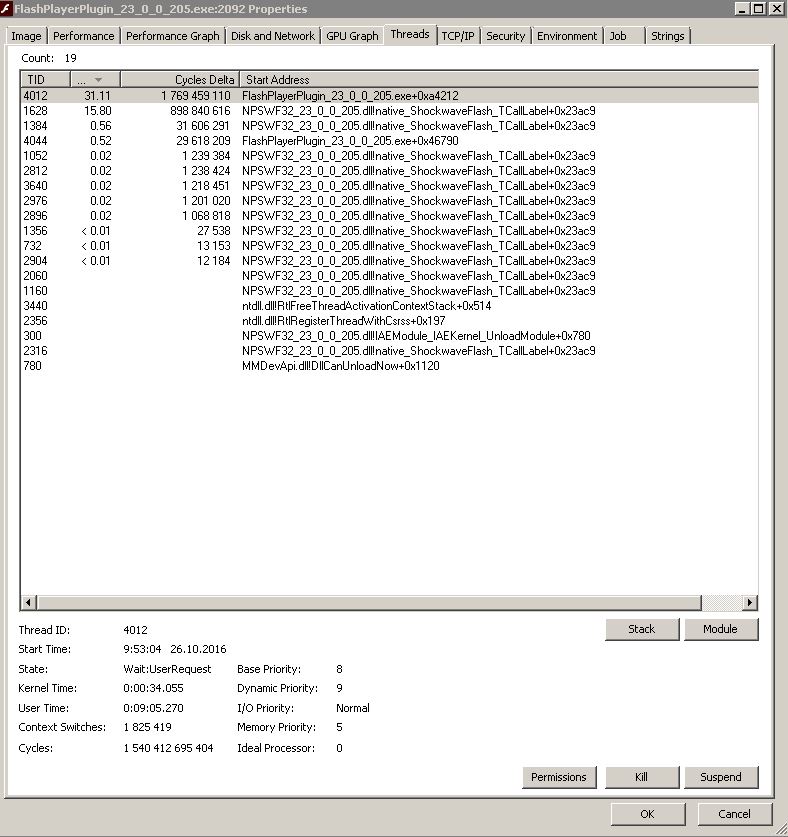Select thread row with TID 2896

[389, 216]
